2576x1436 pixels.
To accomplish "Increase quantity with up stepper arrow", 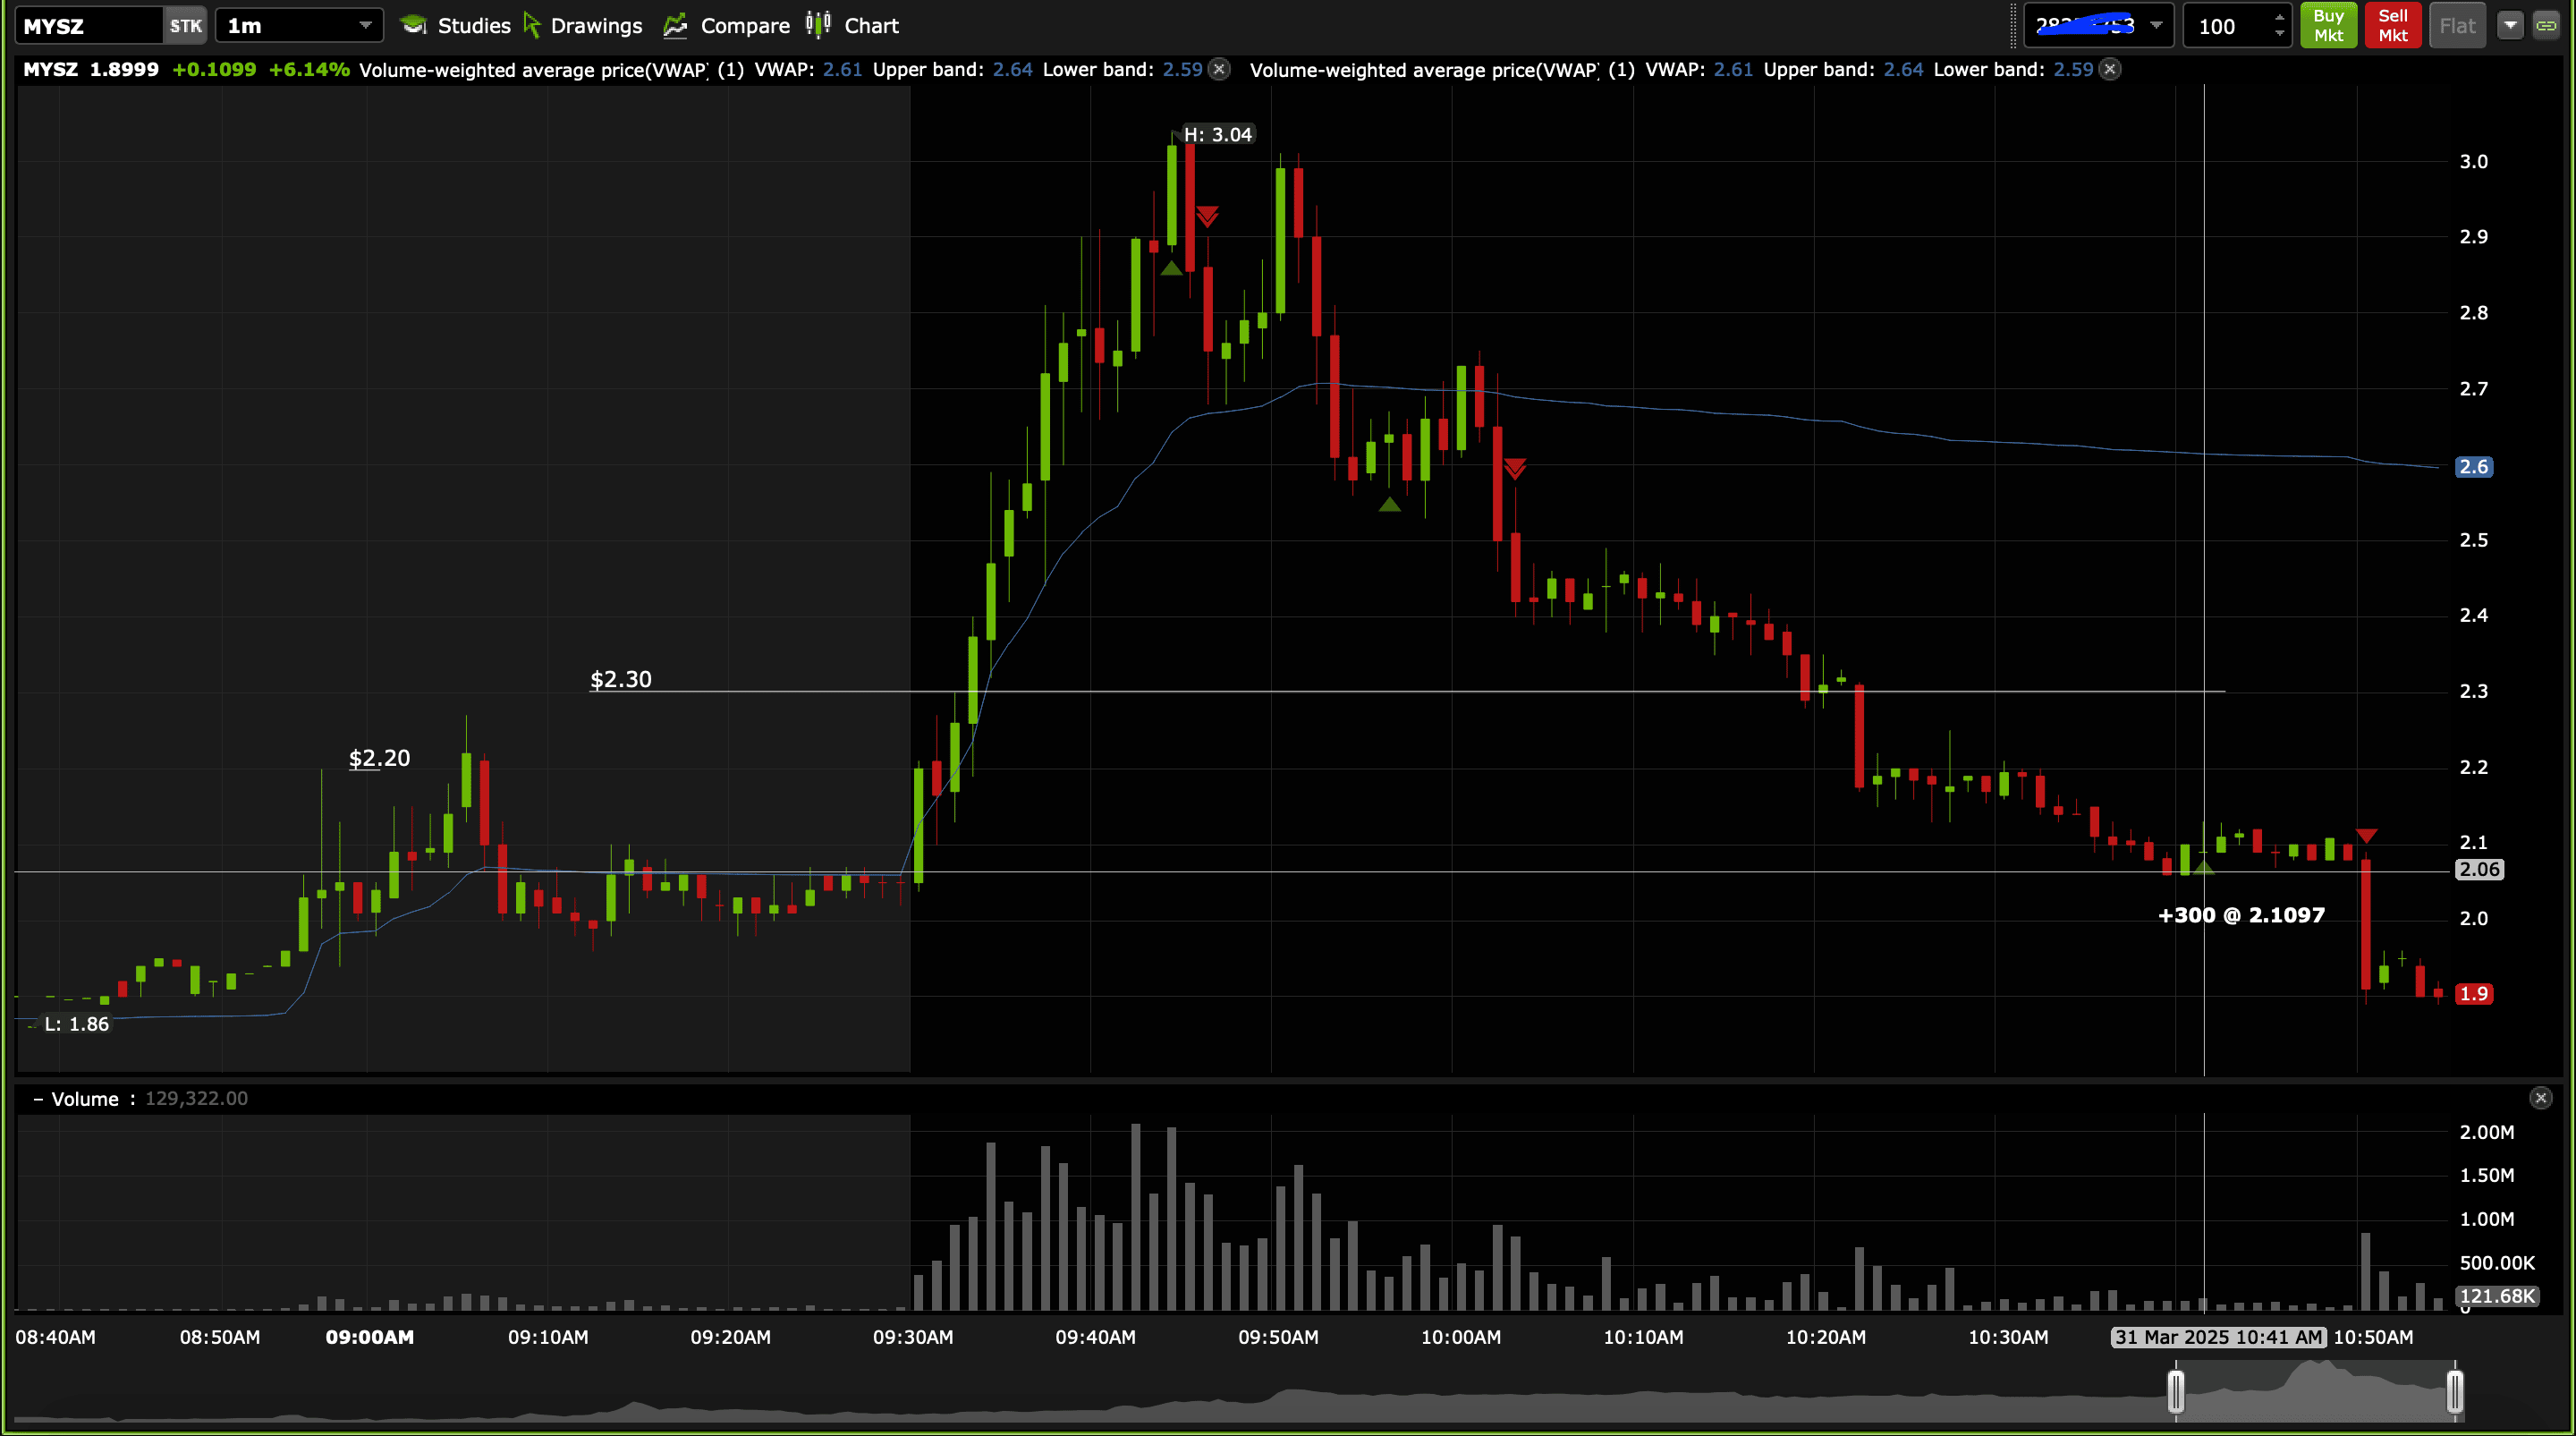I will coord(2279,17).
